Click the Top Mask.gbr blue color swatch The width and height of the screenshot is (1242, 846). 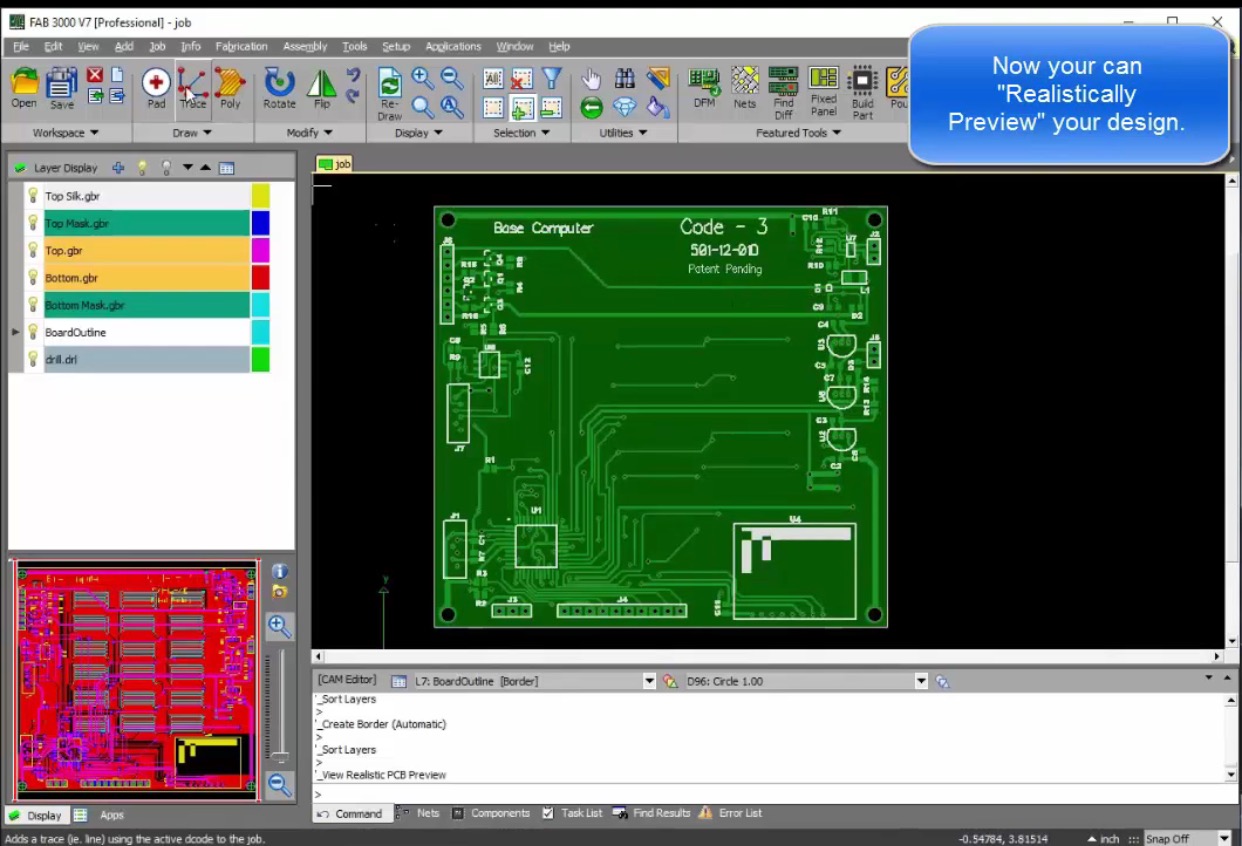pyautogui.click(x=260, y=223)
